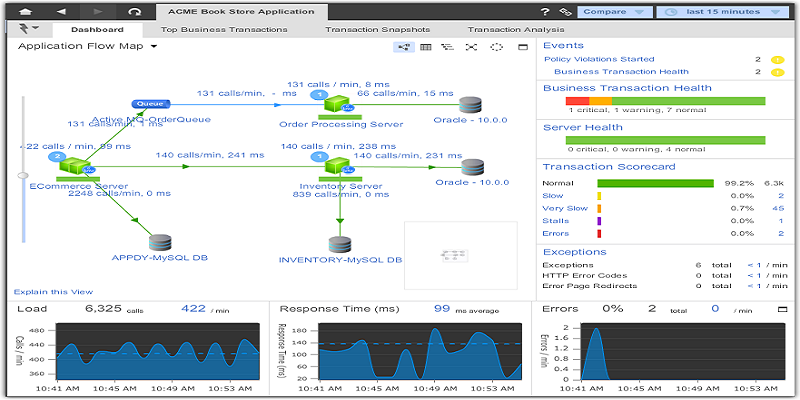Click Oracle database icon beside Order Processing

[x=470, y=105]
